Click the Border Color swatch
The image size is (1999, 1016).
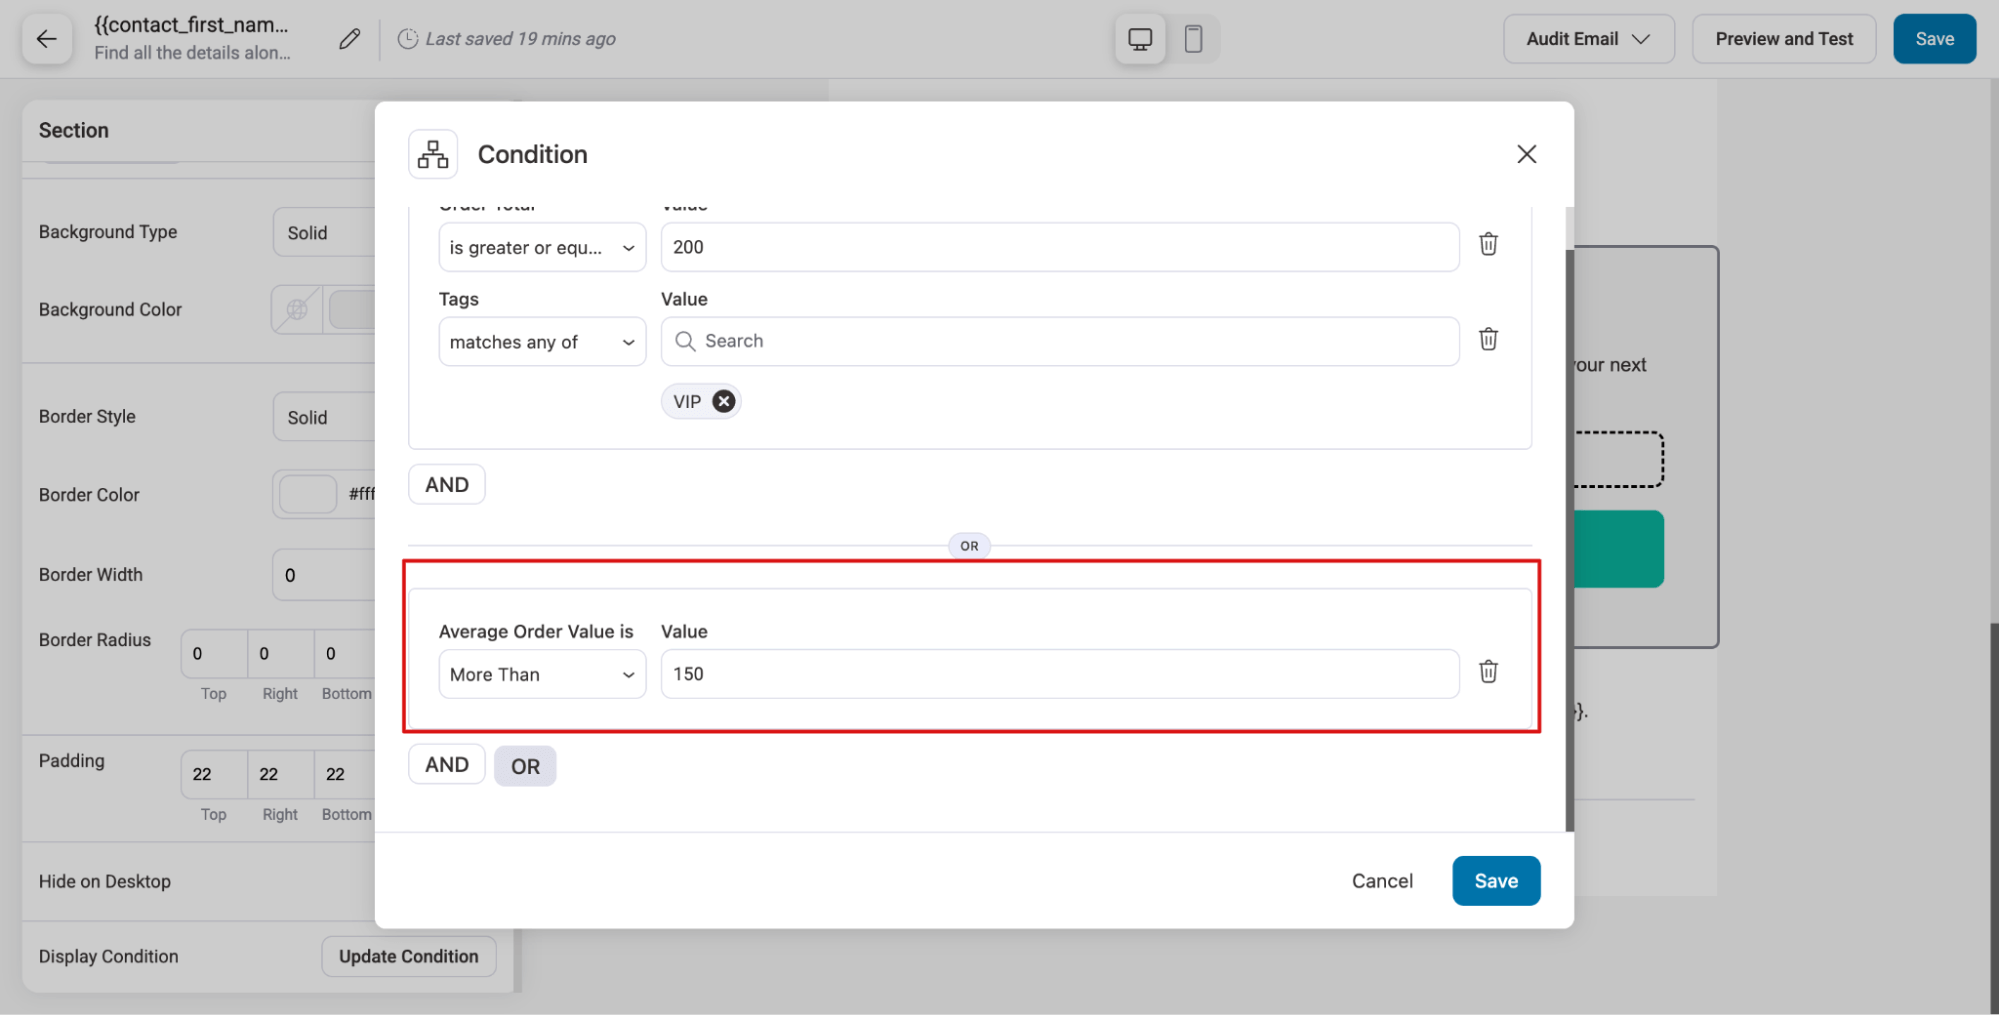click(307, 494)
